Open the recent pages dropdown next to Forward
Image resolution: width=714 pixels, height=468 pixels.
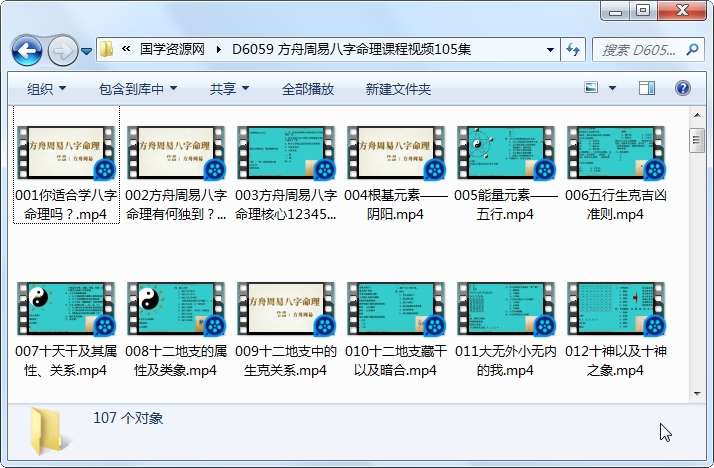pyautogui.click(x=87, y=50)
